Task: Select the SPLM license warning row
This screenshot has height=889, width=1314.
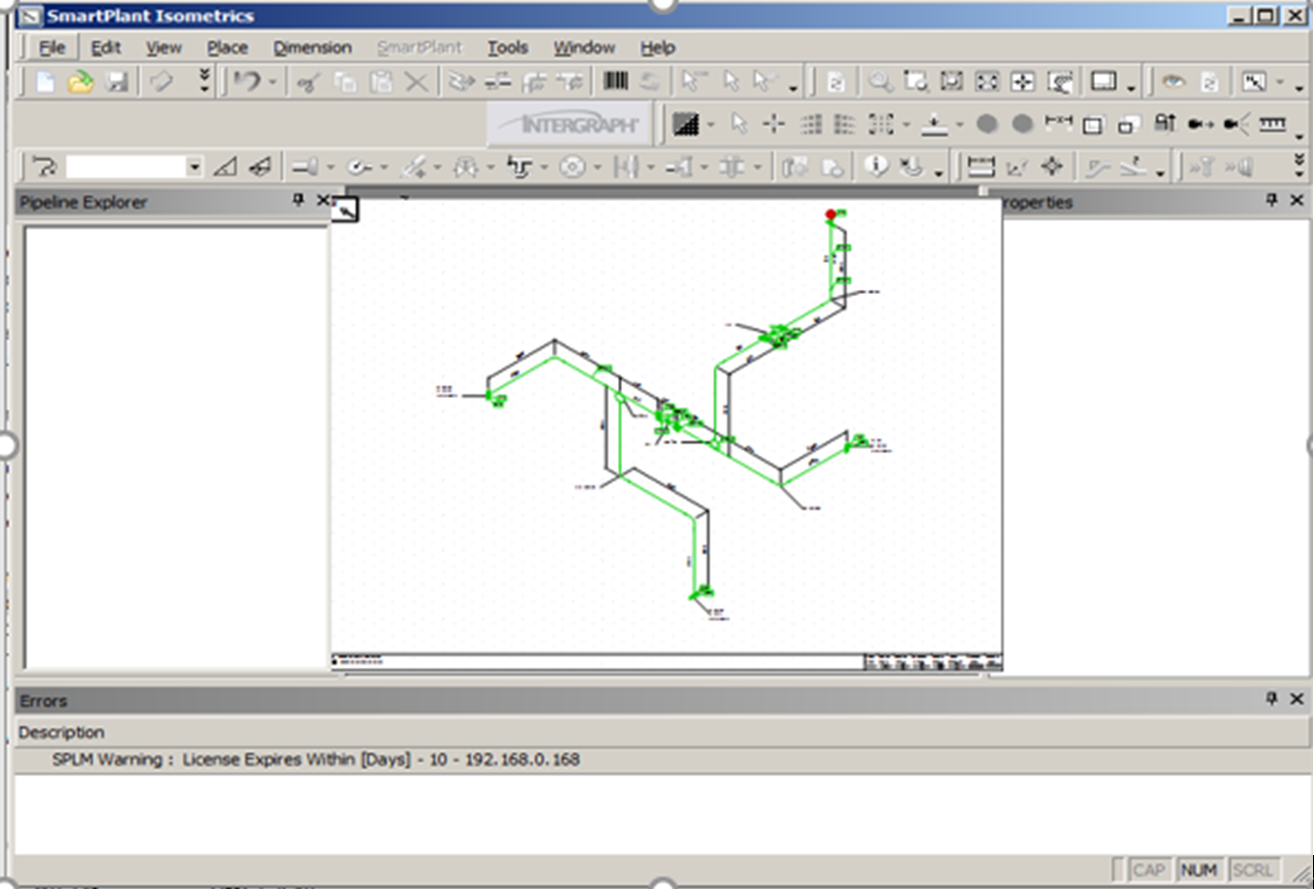Action: point(315,760)
